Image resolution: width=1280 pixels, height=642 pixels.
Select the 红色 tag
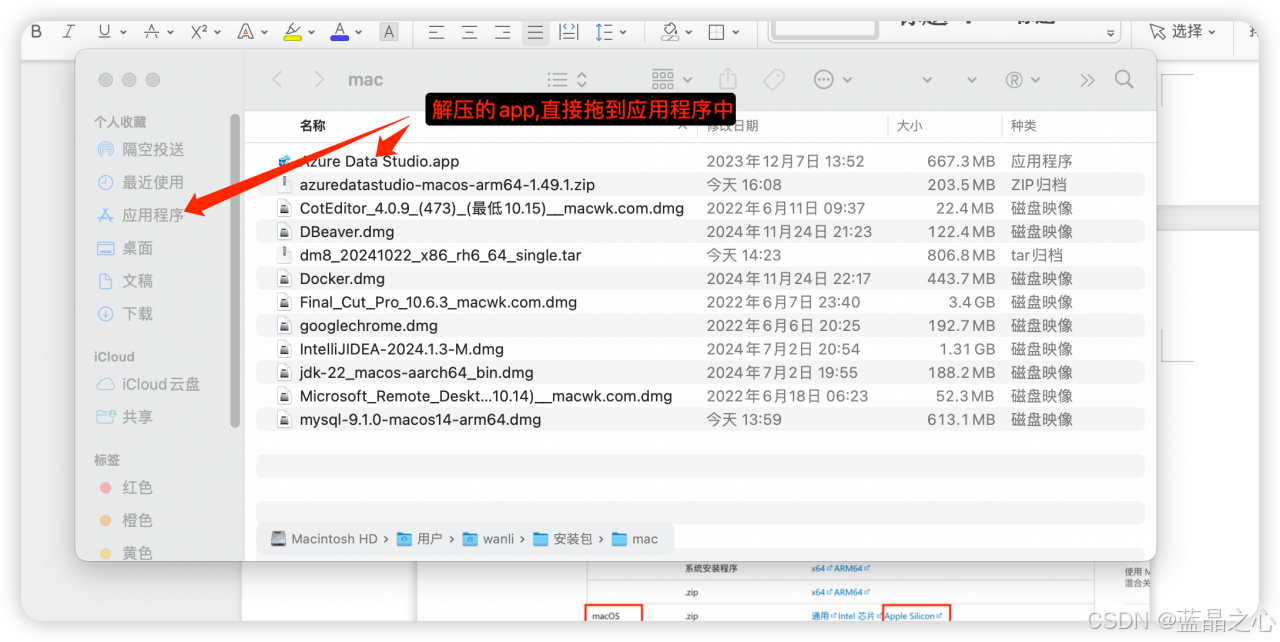(x=125, y=488)
